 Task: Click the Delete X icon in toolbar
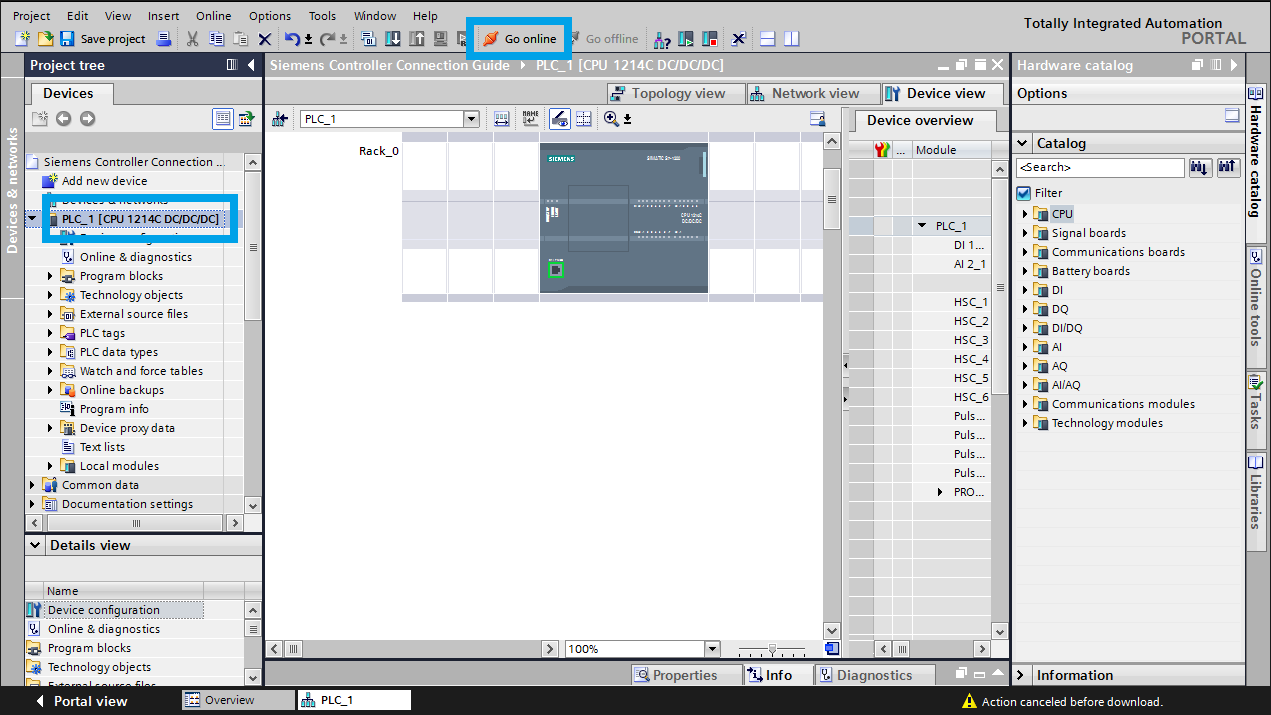point(265,39)
